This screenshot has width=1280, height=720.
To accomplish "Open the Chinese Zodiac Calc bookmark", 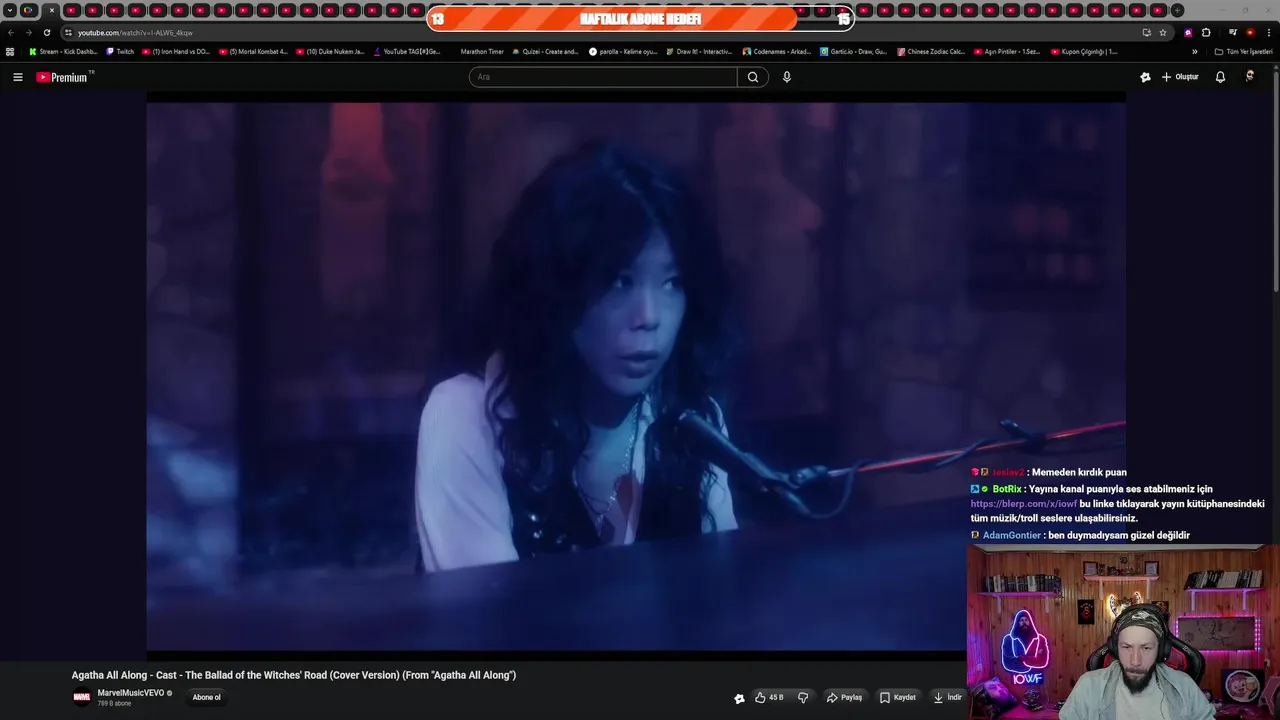I will [x=931, y=51].
